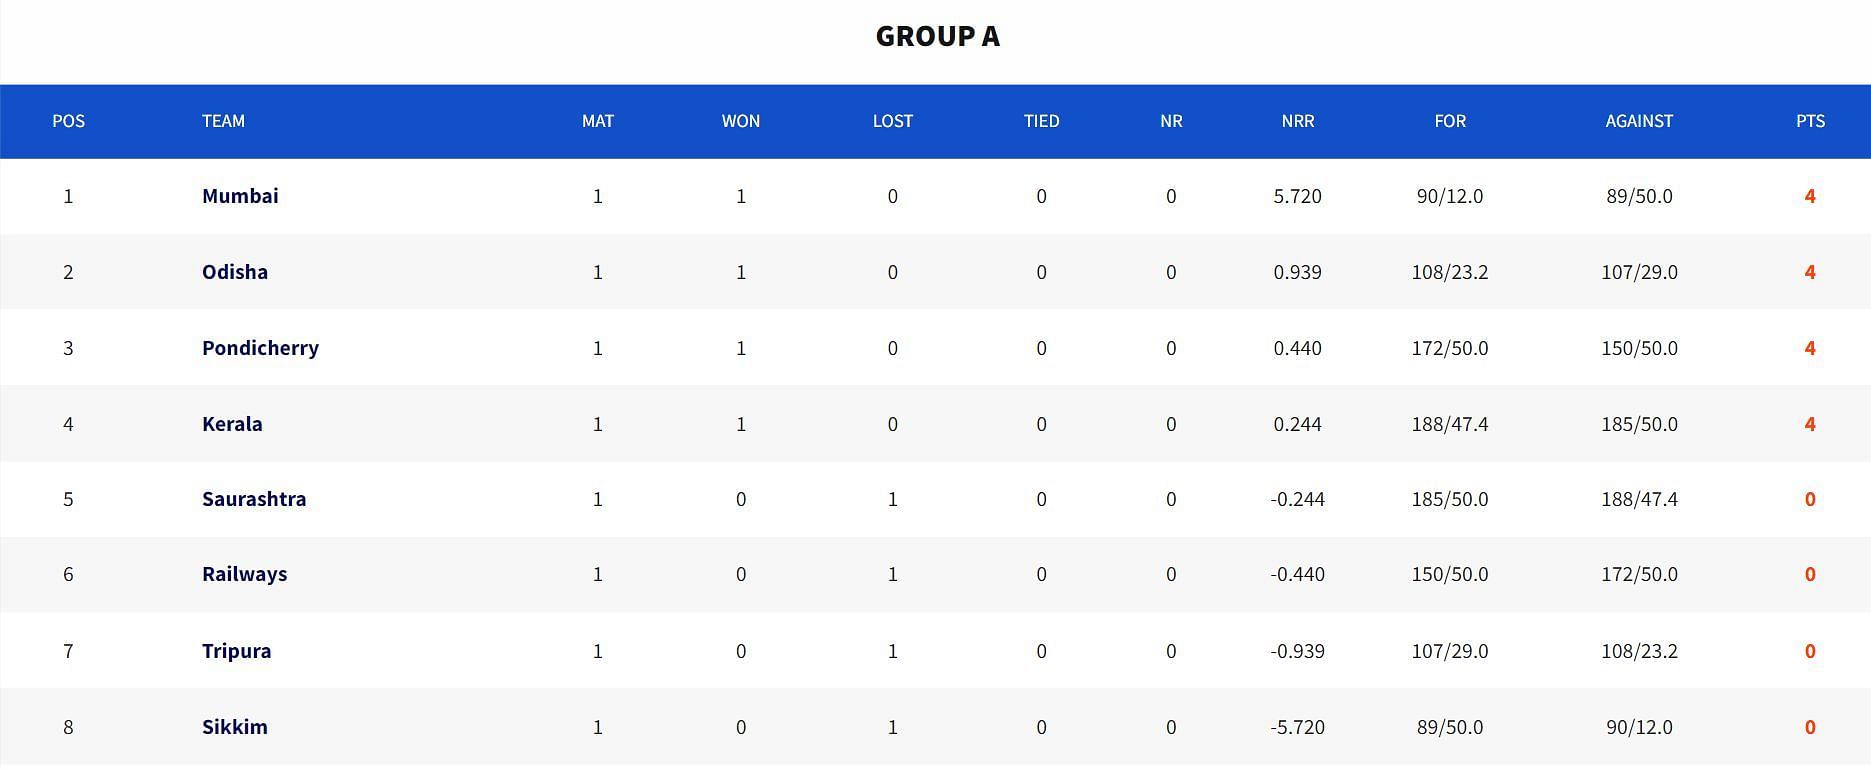1871x769 pixels.
Task: Click Mumbai's 5.720 net run rate
Action: tap(1298, 196)
